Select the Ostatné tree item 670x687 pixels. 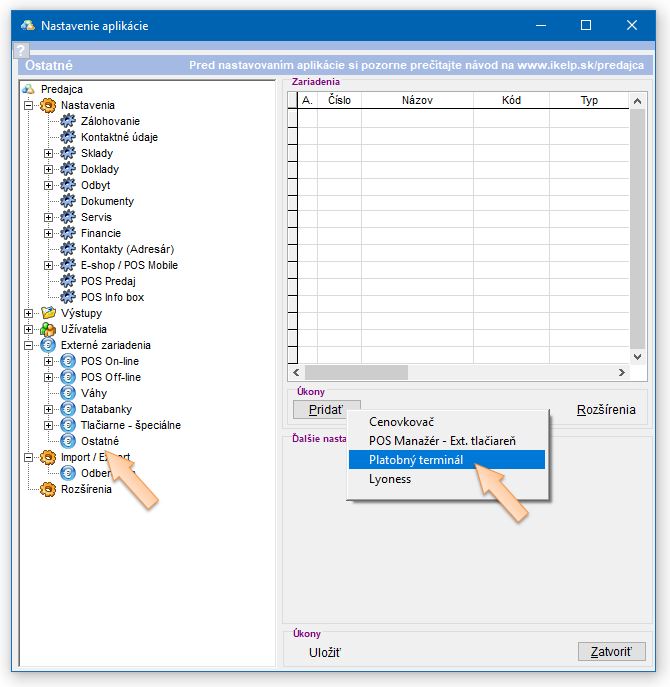tap(99, 441)
